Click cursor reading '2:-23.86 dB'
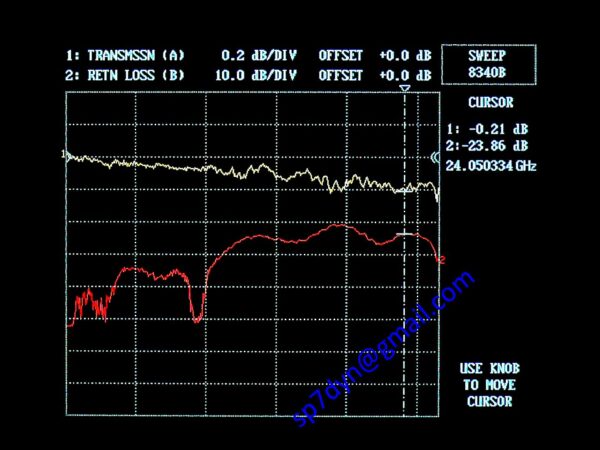The height and width of the screenshot is (450, 600). pyautogui.click(x=487, y=146)
